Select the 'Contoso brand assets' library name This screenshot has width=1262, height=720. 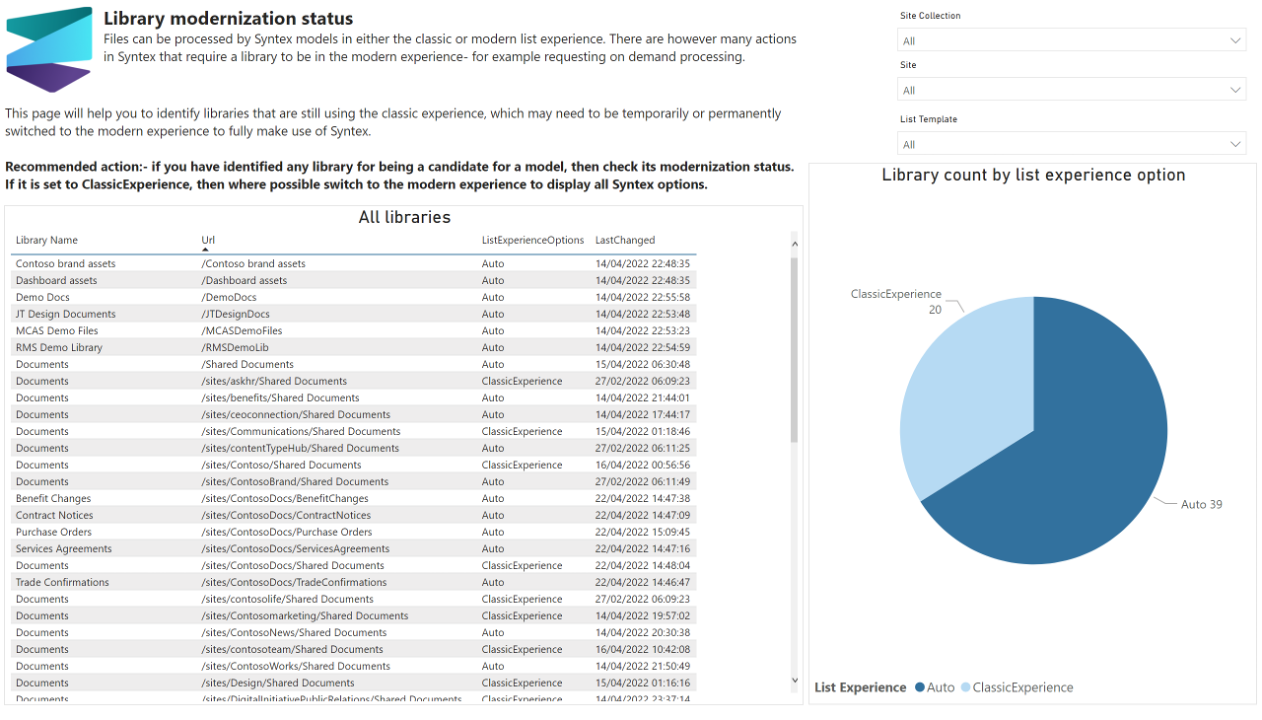[x=65, y=264]
